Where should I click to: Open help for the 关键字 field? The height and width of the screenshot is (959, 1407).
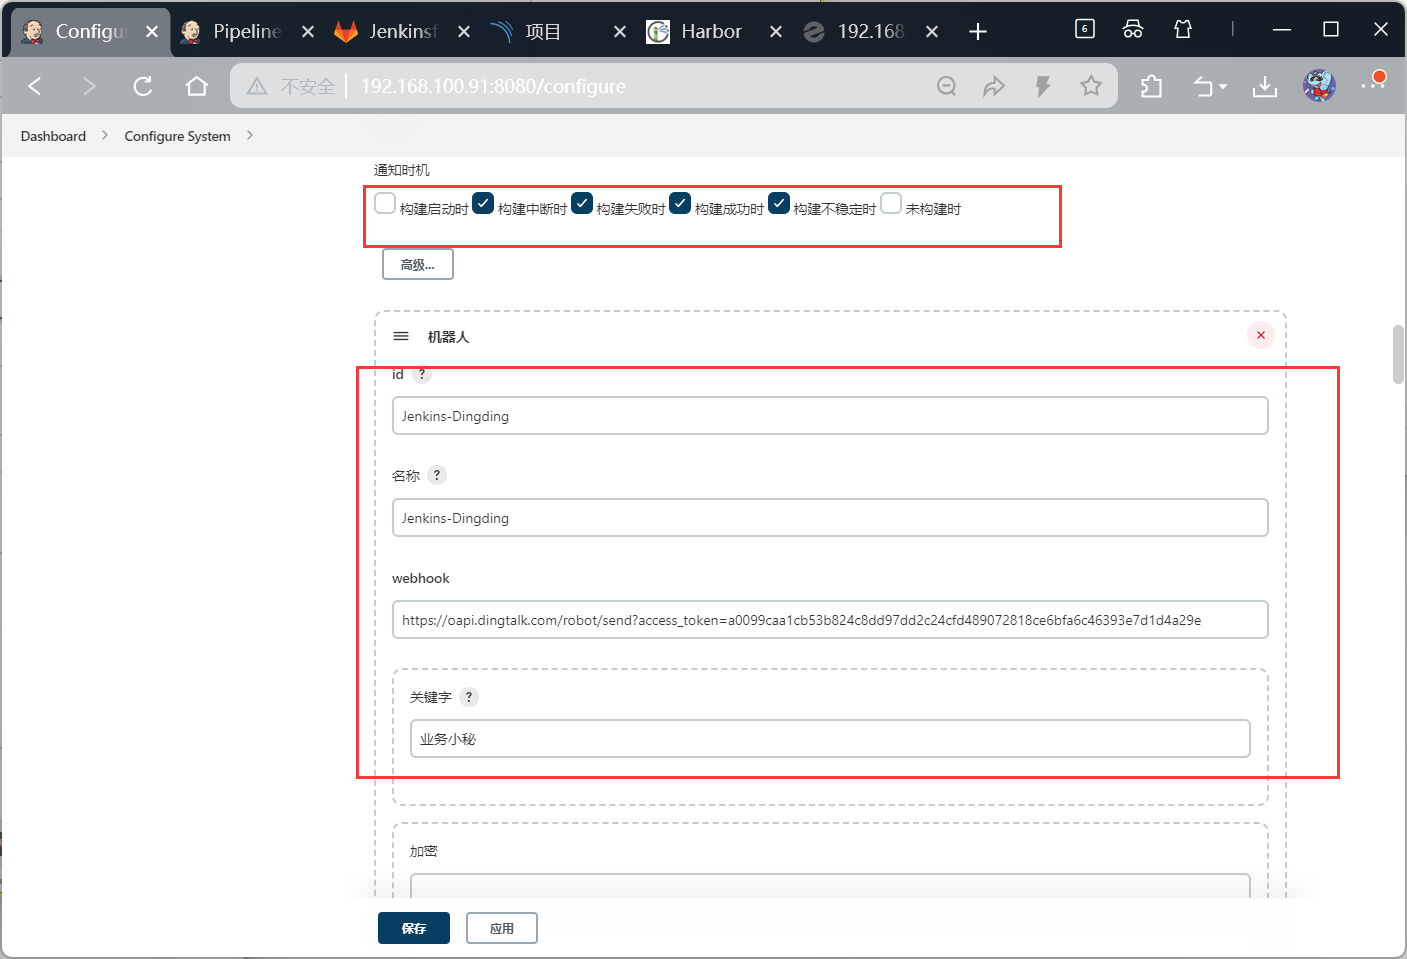(469, 697)
